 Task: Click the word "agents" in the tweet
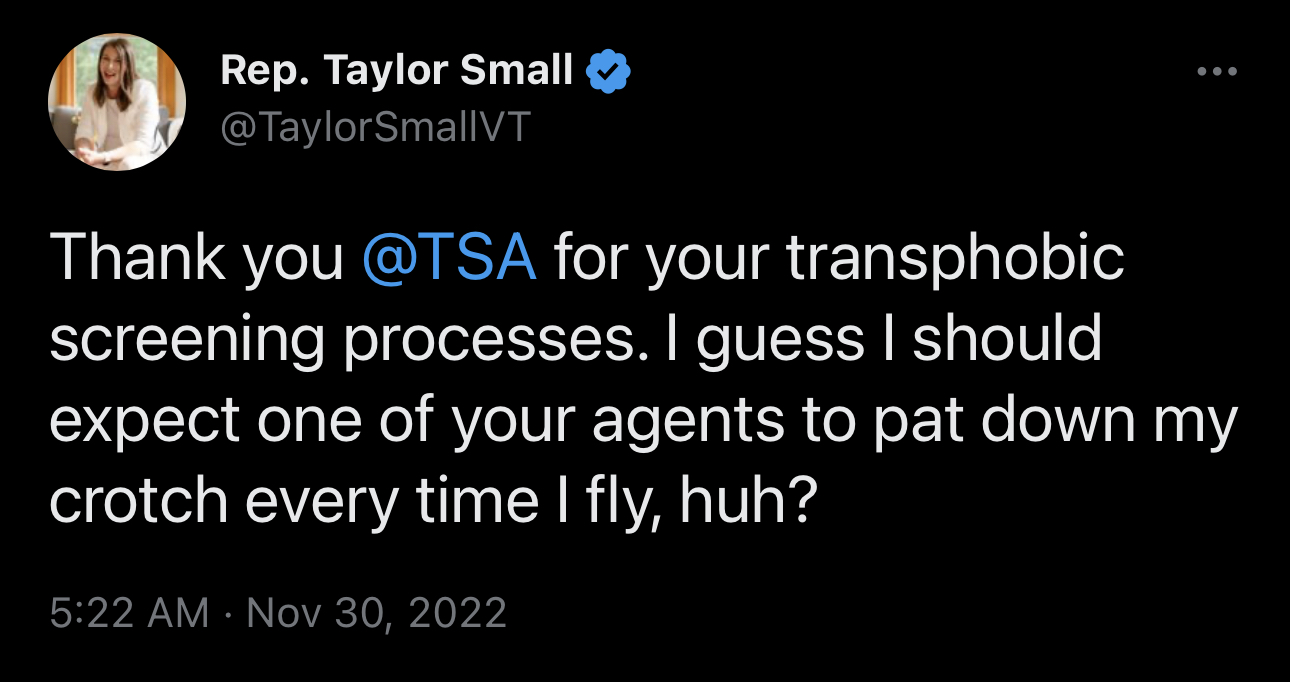(688, 421)
